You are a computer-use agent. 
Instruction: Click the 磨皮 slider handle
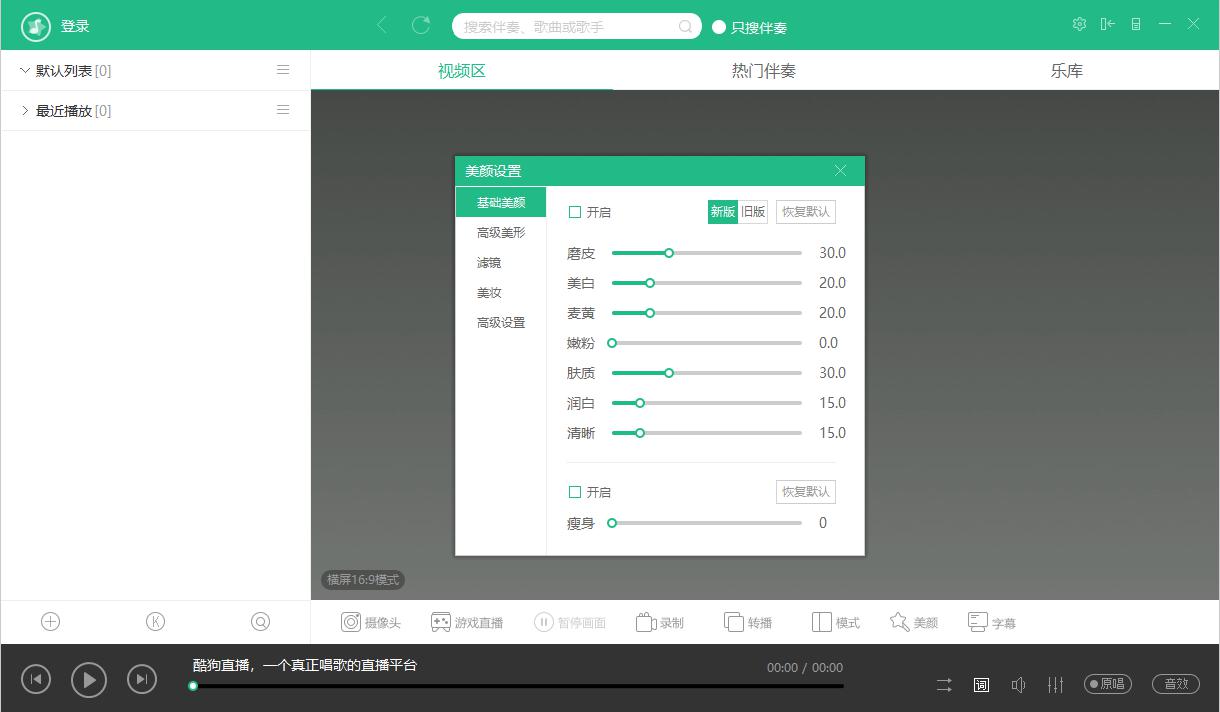(669, 253)
